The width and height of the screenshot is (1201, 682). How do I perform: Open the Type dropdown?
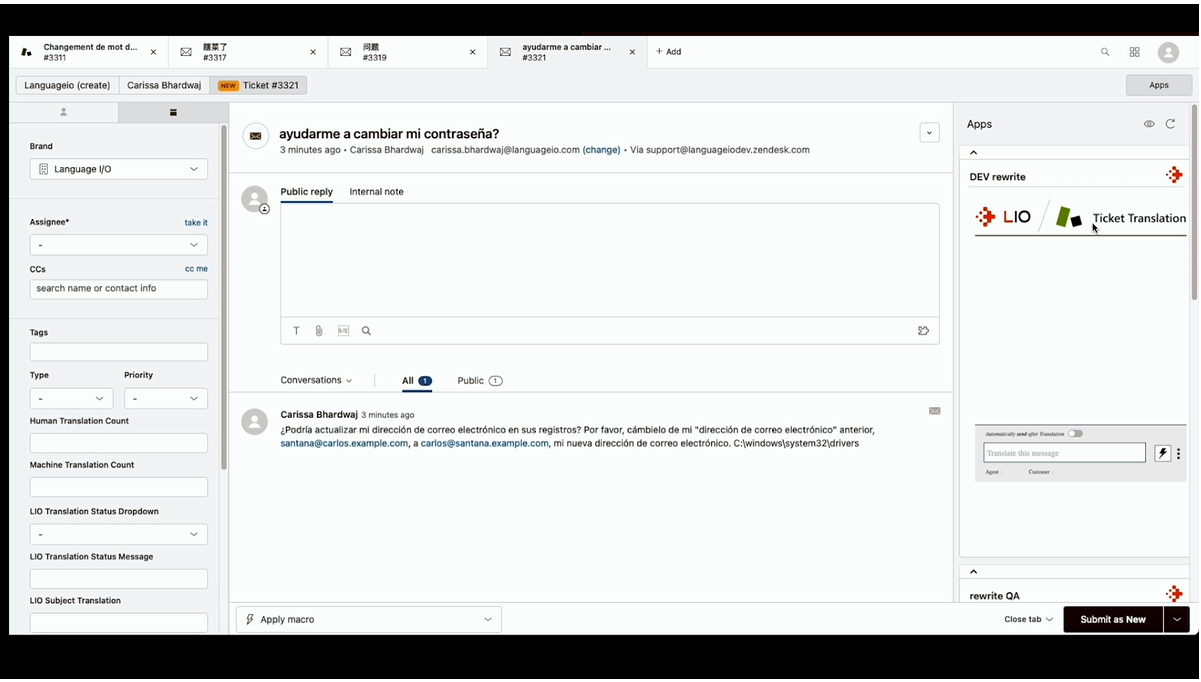pyautogui.click(x=71, y=398)
